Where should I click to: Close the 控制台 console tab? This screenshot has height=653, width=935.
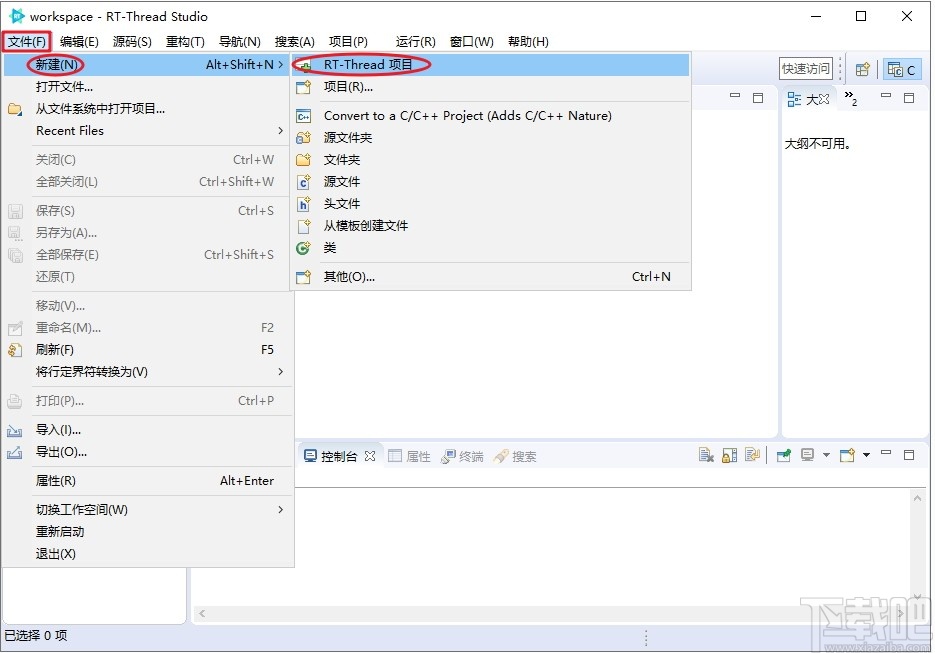click(370, 456)
